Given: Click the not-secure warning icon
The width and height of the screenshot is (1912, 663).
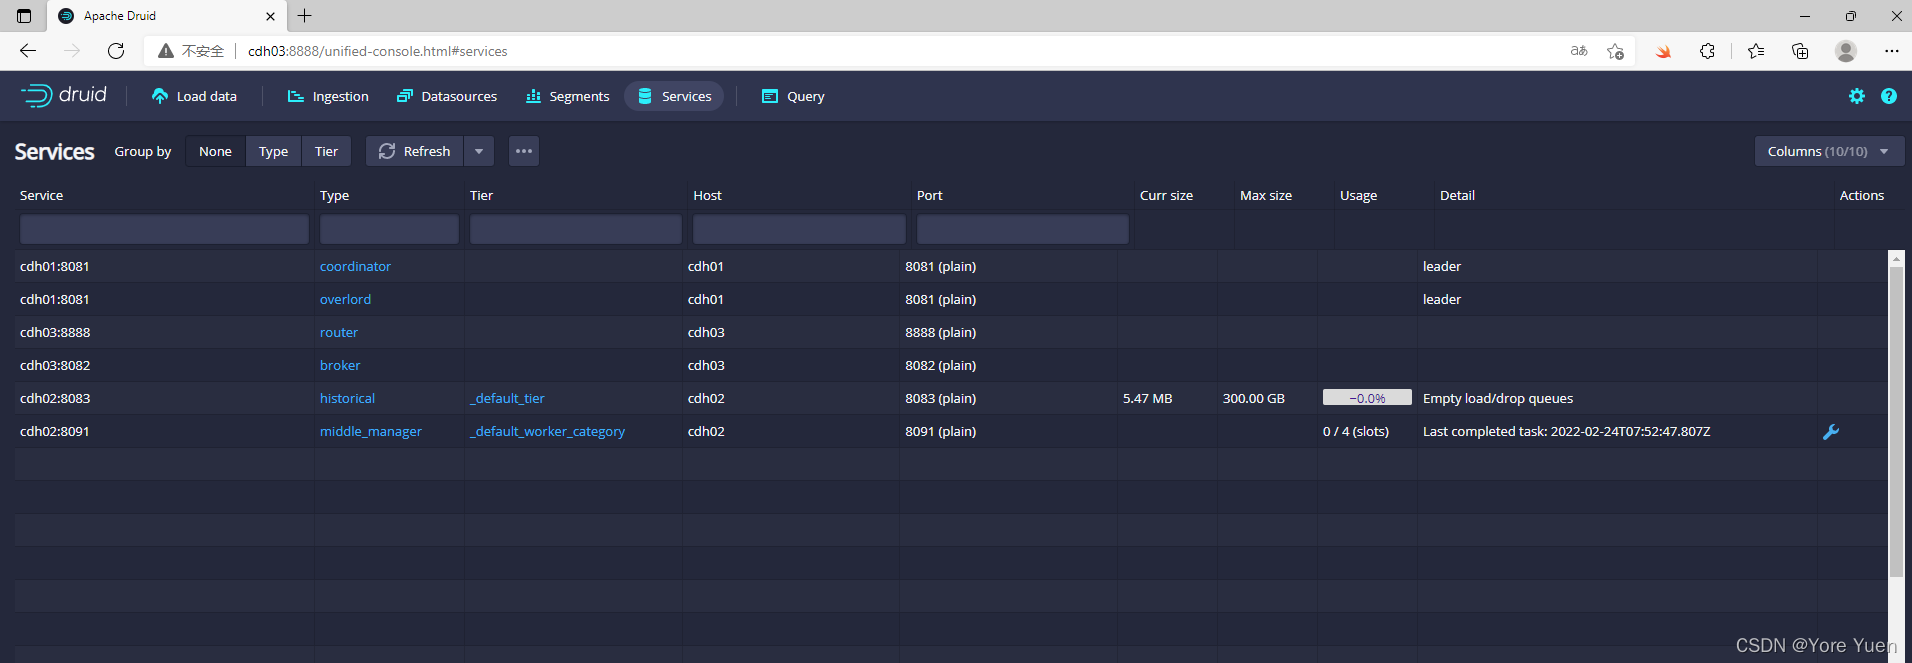Looking at the screenshot, I should pos(166,51).
